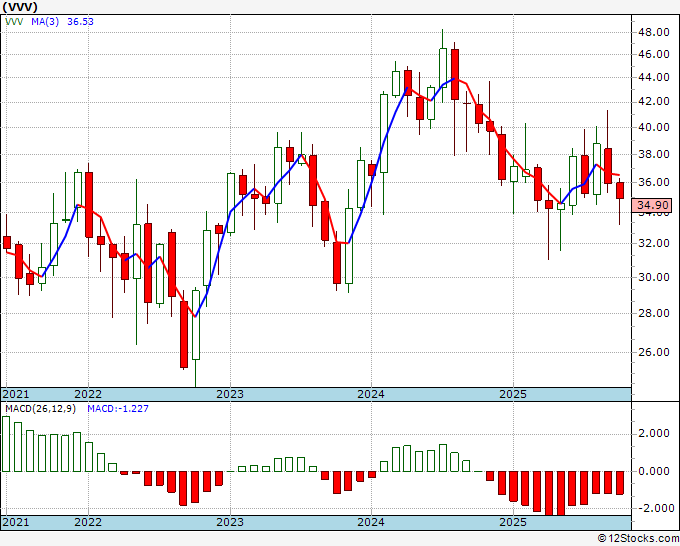Image resolution: width=680 pixels, height=546 pixels.
Task: Select the 30.00 price axis label
Action: click(x=653, y=277)
